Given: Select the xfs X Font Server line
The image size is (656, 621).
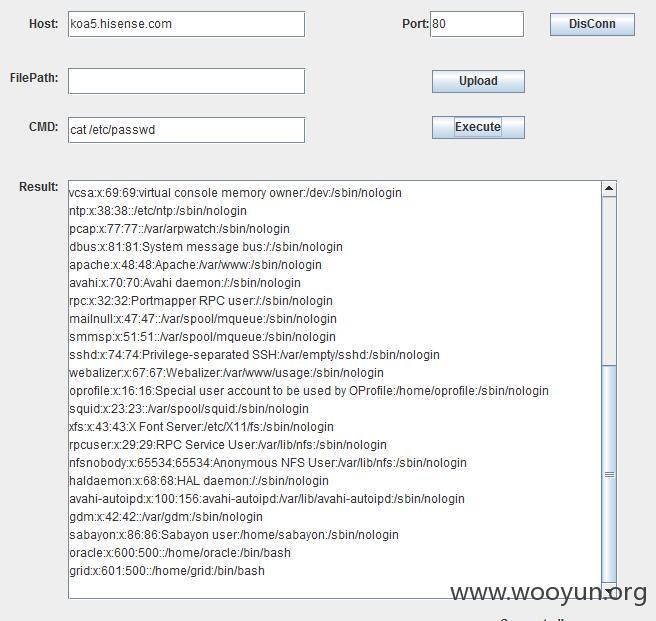Looking at the screenshot, I should 201,427.
